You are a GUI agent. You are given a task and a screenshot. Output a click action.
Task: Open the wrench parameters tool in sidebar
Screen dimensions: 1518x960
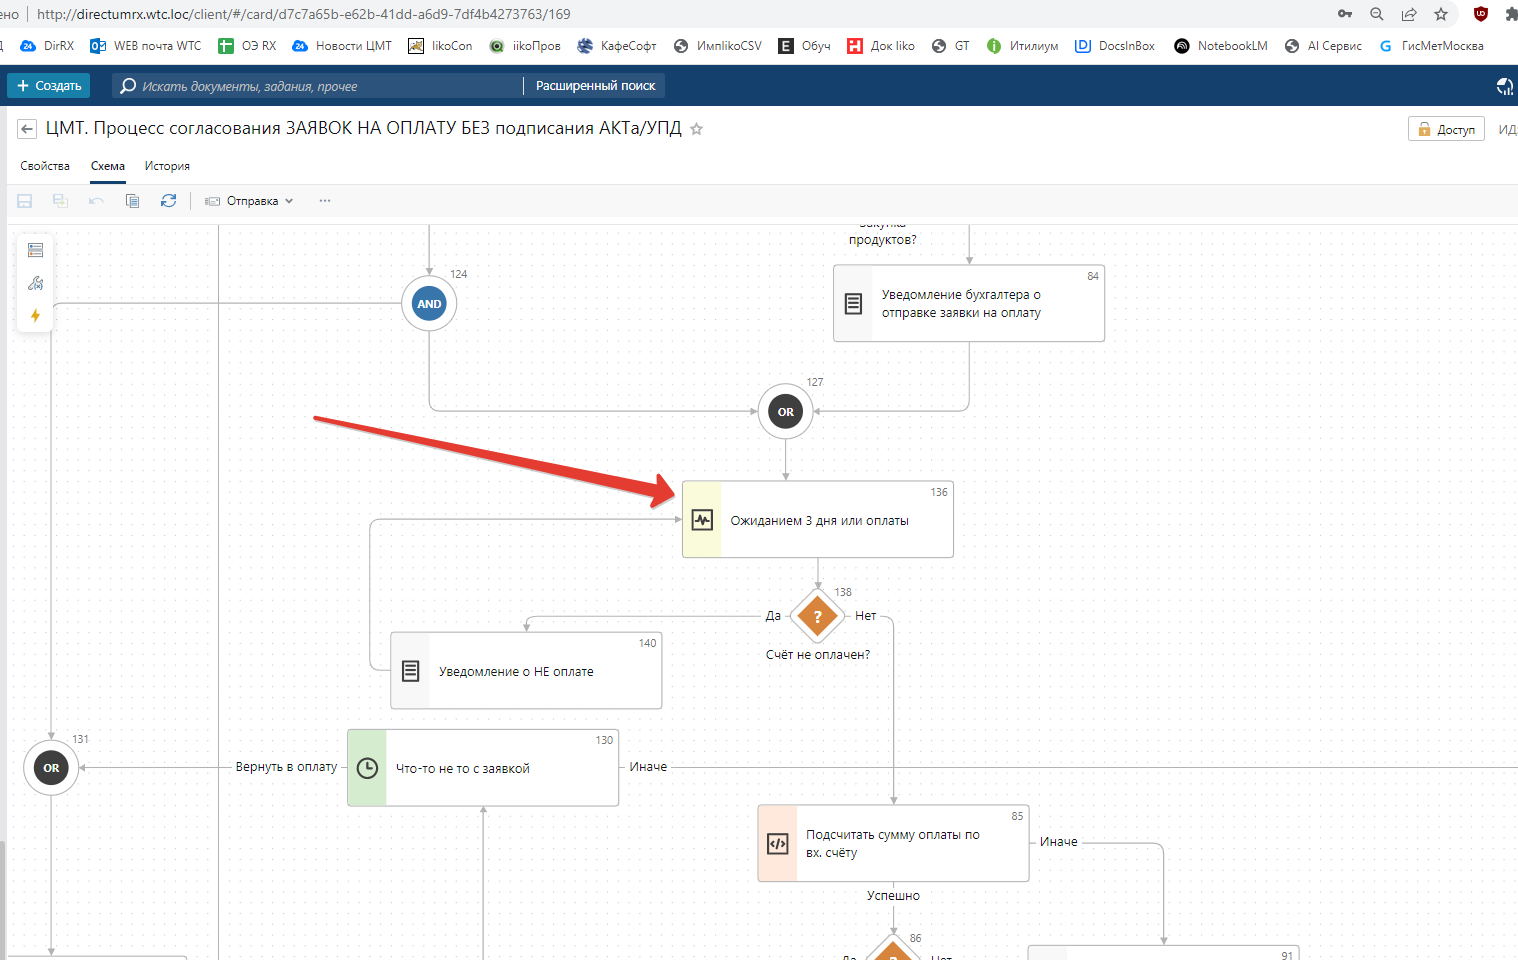click(36, 283)
